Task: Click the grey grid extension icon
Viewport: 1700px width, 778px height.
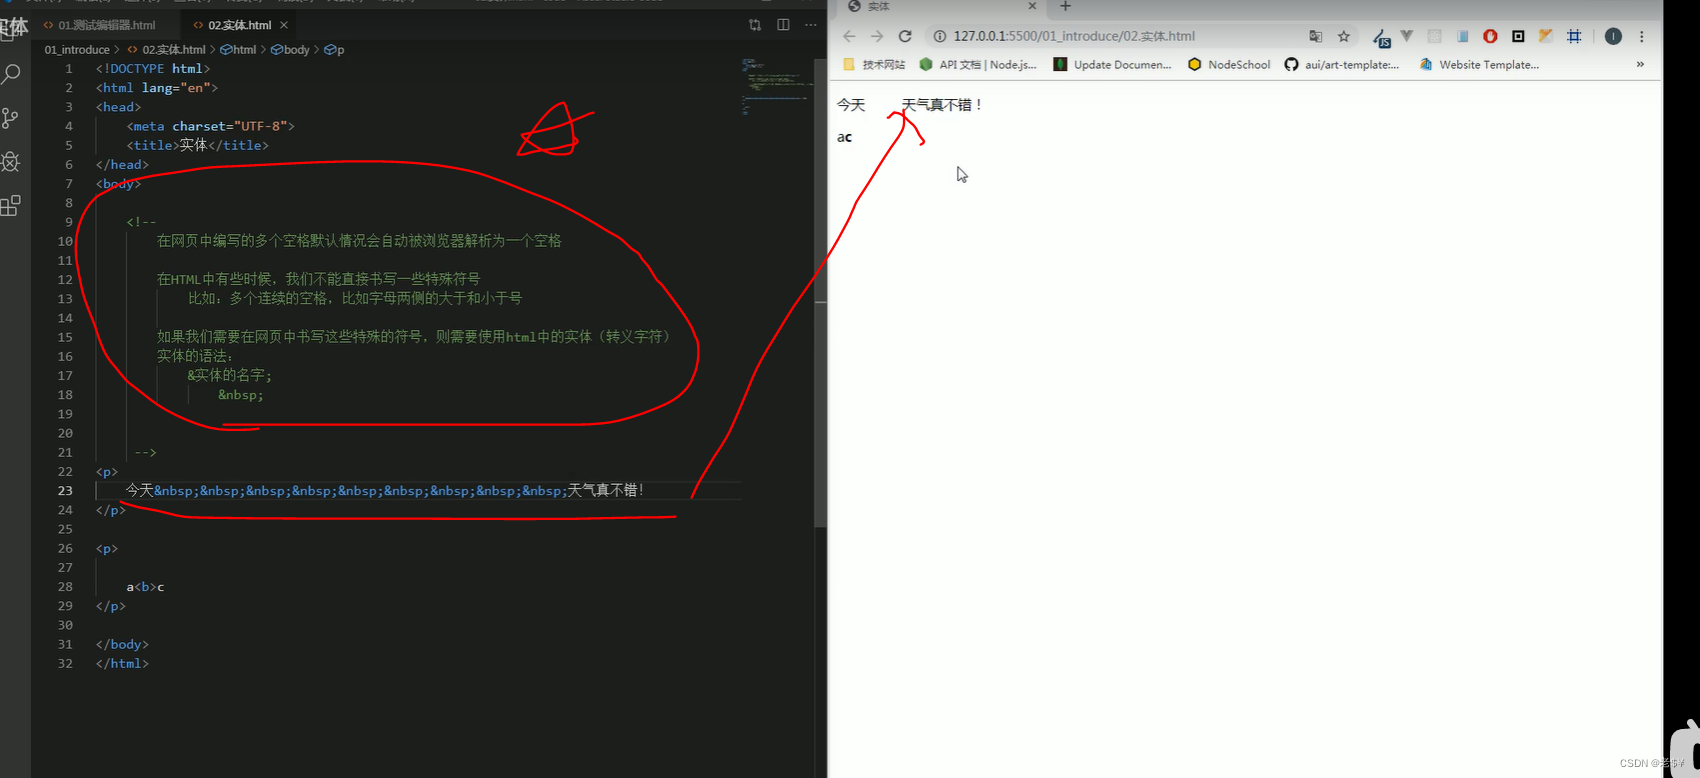Action: tap(1434, 36)
